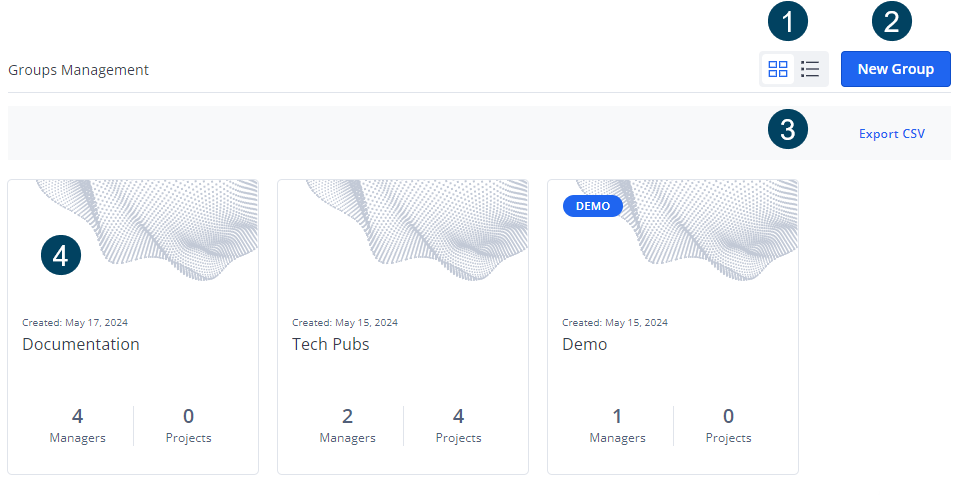Screen dimensions: 975x495
Task: Open the Documentation group card title
Action: [x=81, y=344]
